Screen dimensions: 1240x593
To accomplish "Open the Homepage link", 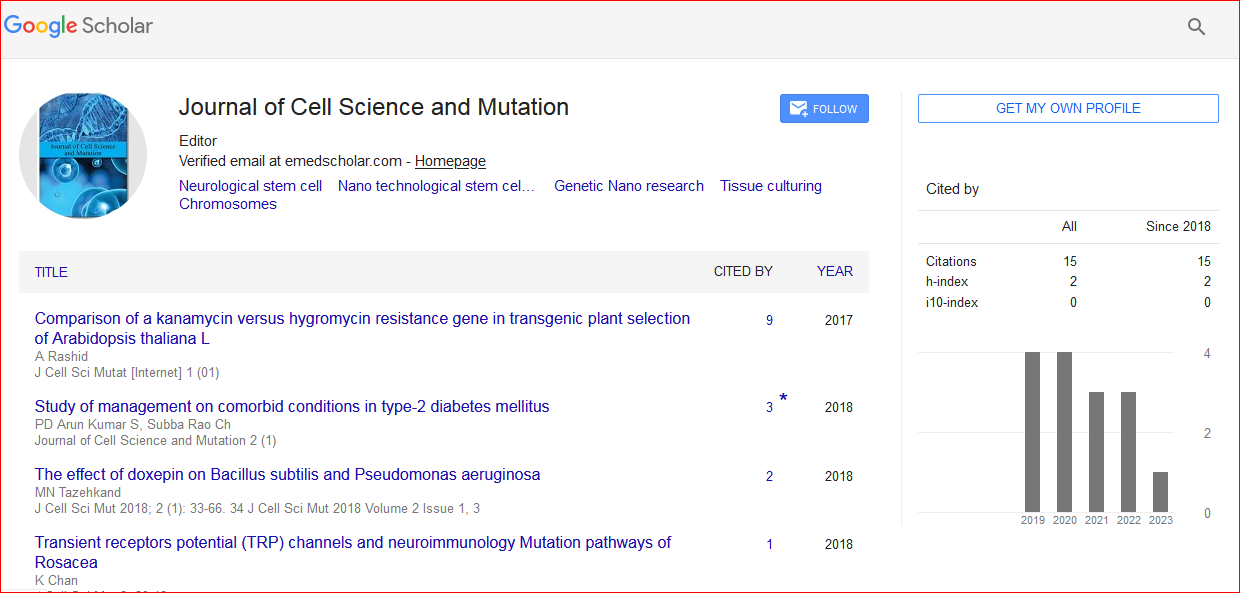I will coord(450,161).
